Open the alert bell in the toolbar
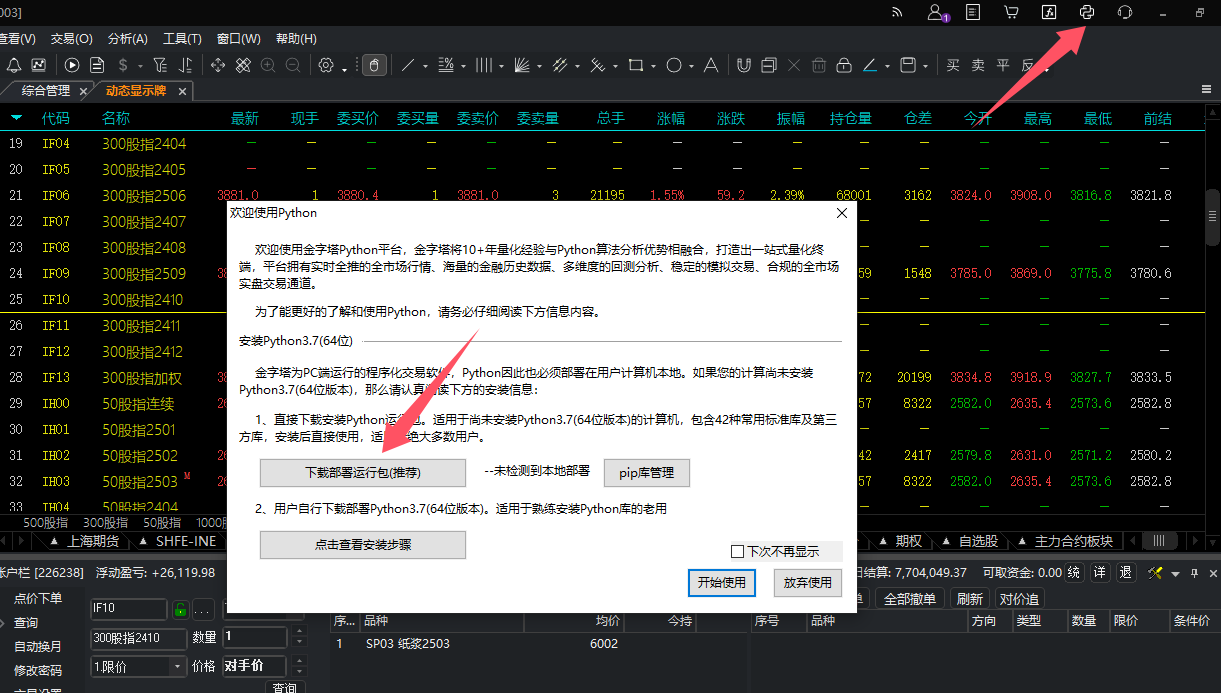Viewport: 1221px width, 693px height. click(x=14, y=65)
